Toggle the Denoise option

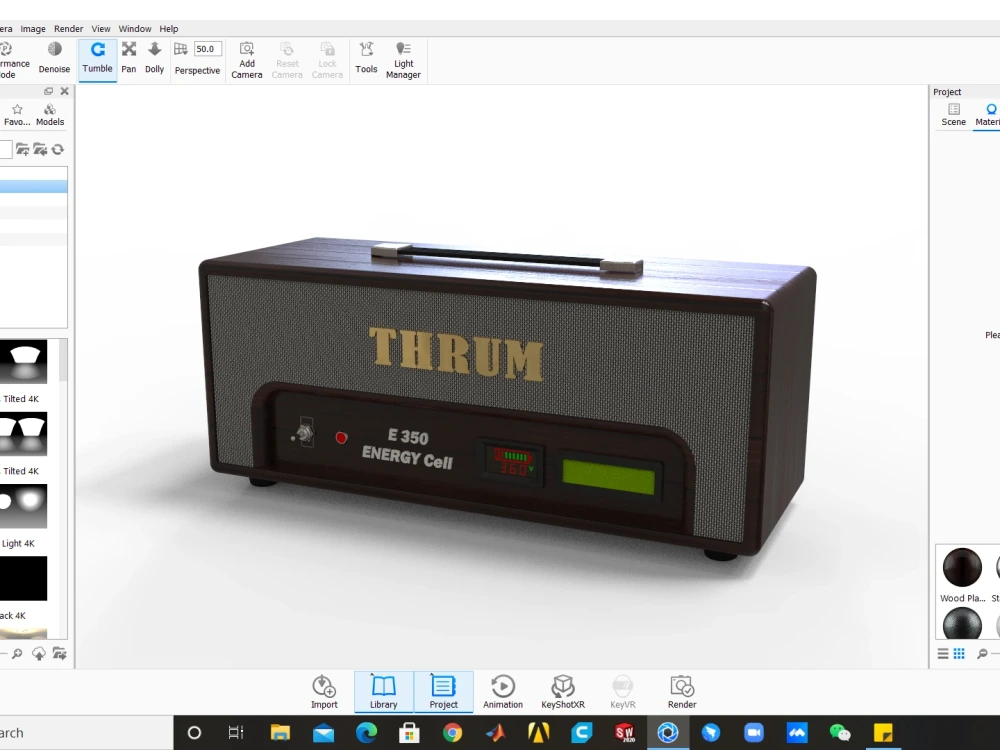pos(54,59)
